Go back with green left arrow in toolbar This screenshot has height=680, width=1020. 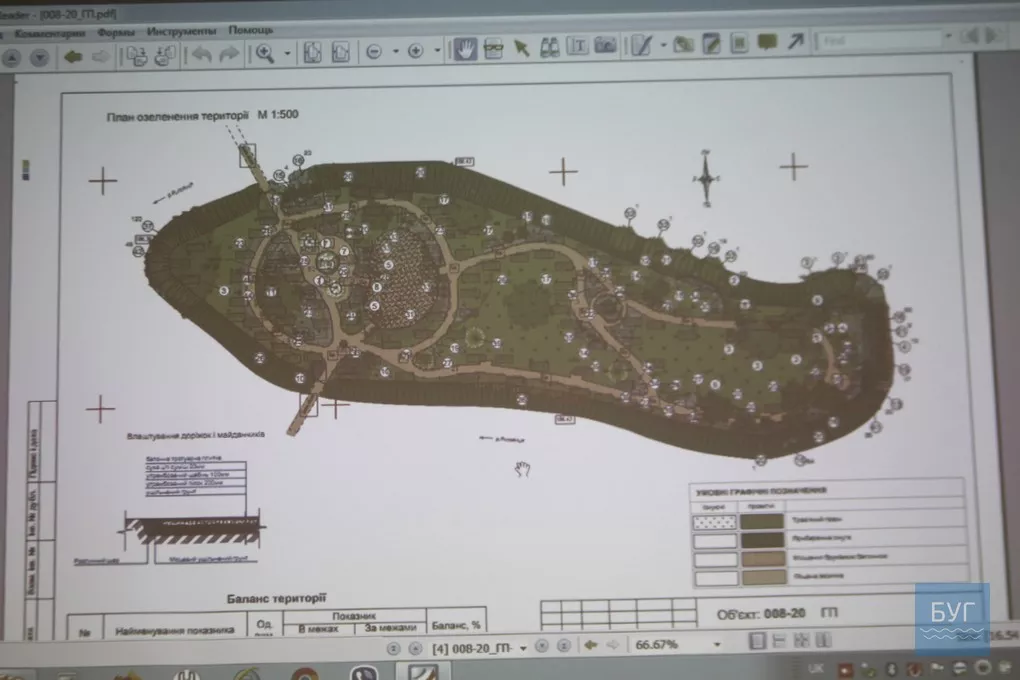point(72,57)
